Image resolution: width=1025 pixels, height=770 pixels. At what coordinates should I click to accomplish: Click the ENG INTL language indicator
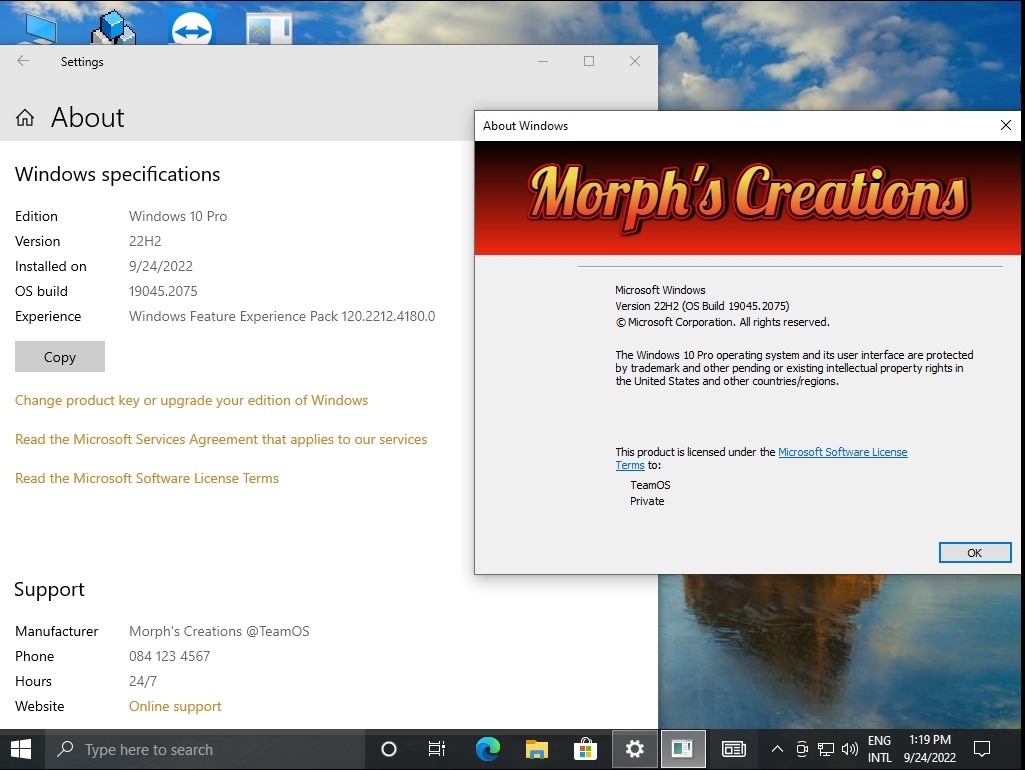point(879,749)
